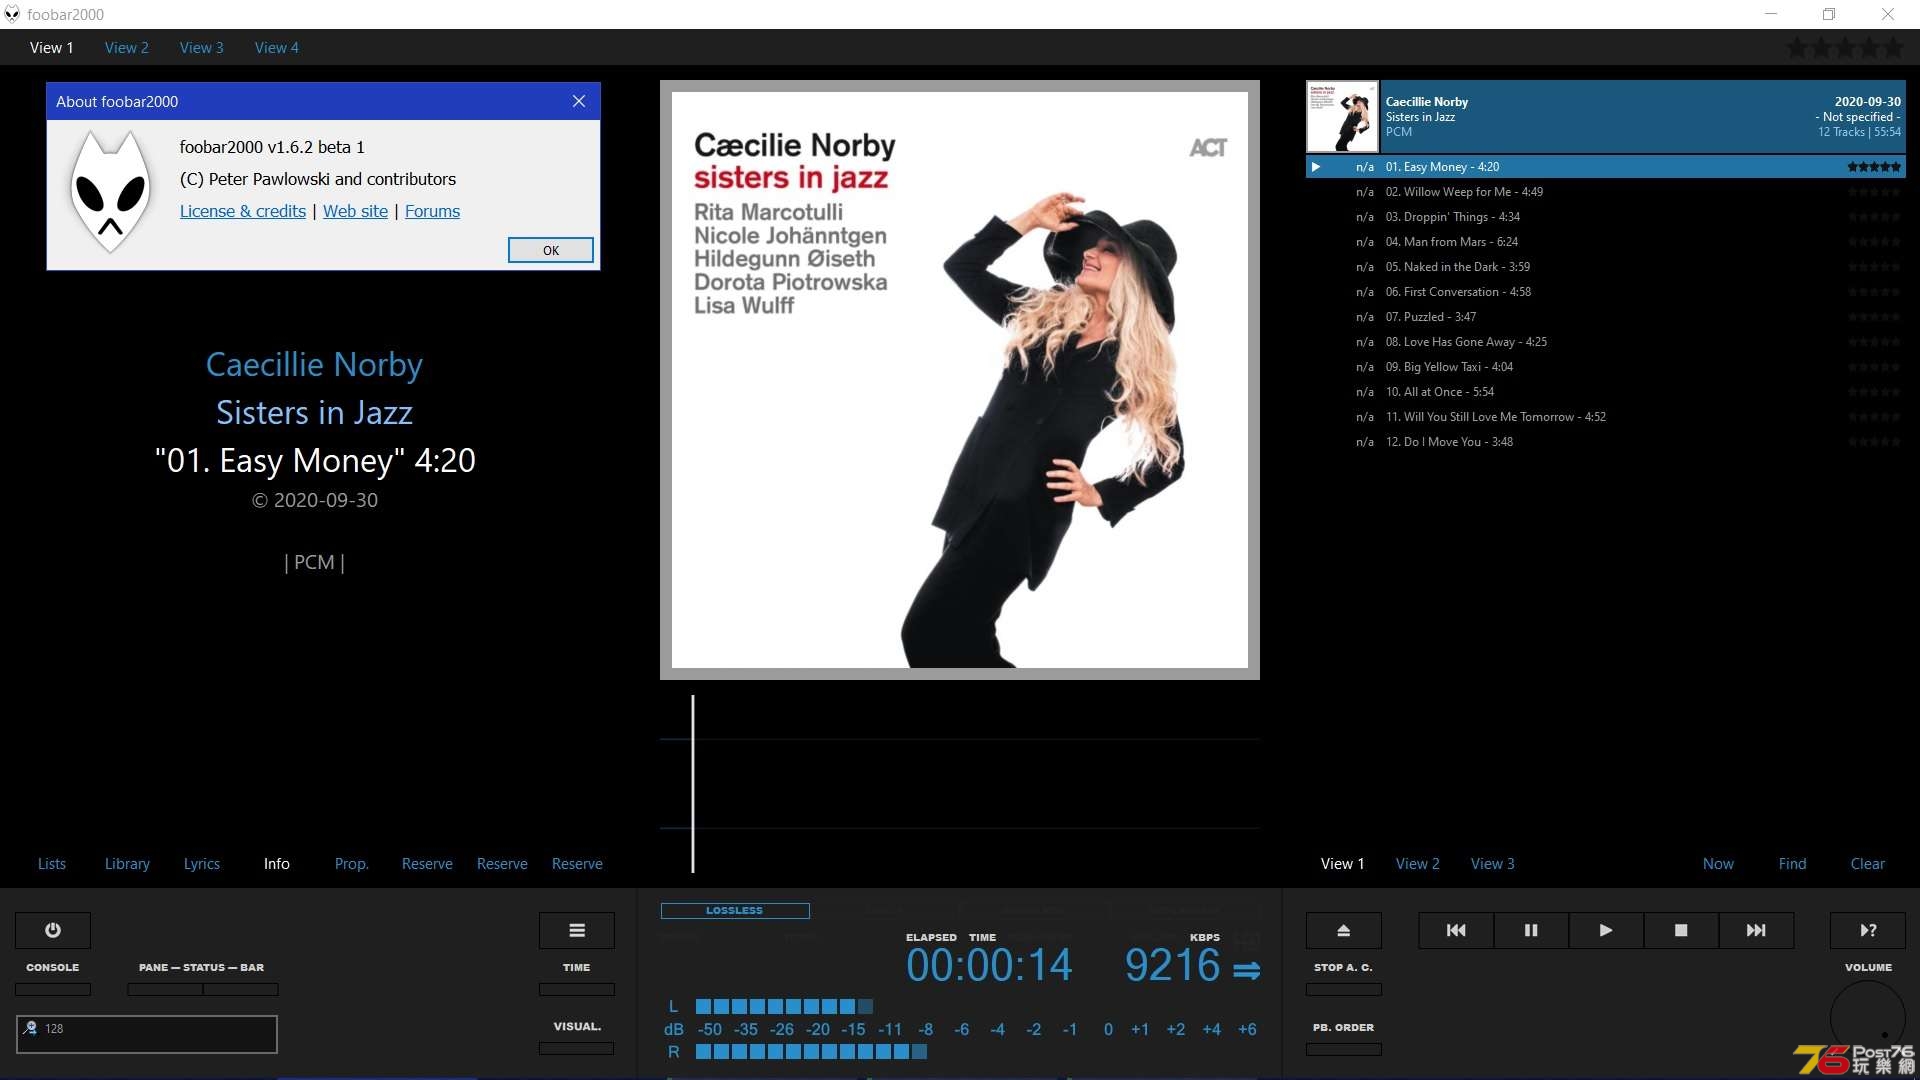Toggle the VISUAL. mode bar
1920x1080 pixels.
pos(577,1049)
